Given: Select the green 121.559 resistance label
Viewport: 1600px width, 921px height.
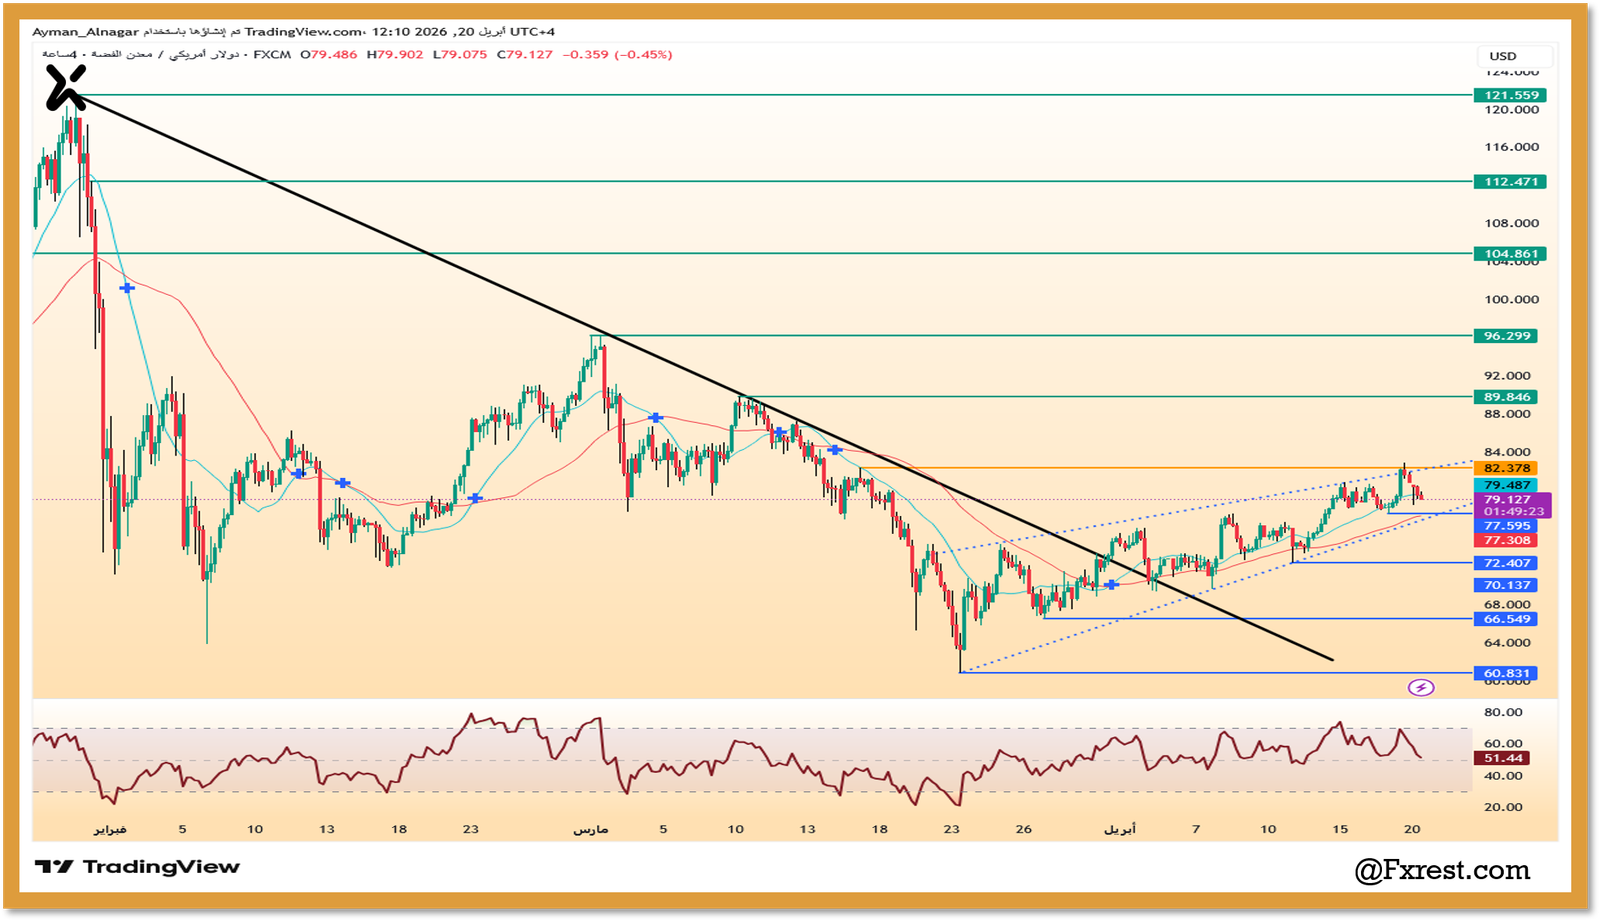Looking at the screenshot, I should 1509,94.
